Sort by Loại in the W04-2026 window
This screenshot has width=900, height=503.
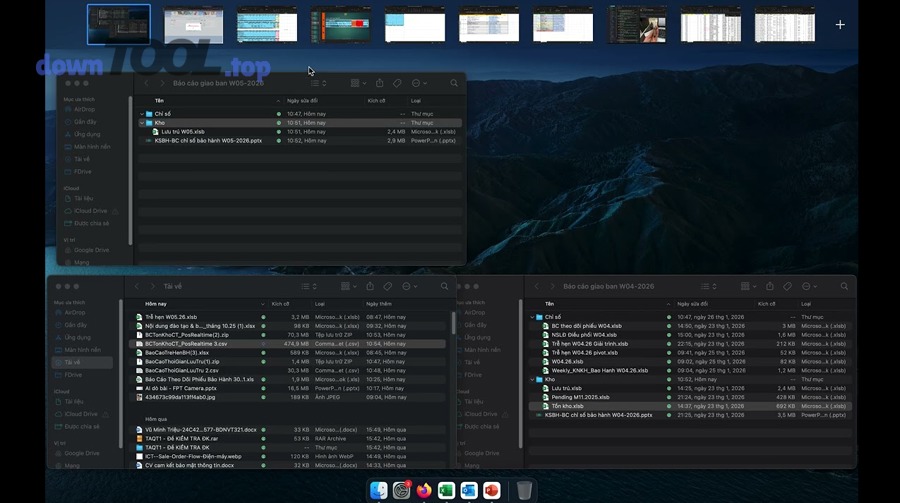[x=806, y=304]
